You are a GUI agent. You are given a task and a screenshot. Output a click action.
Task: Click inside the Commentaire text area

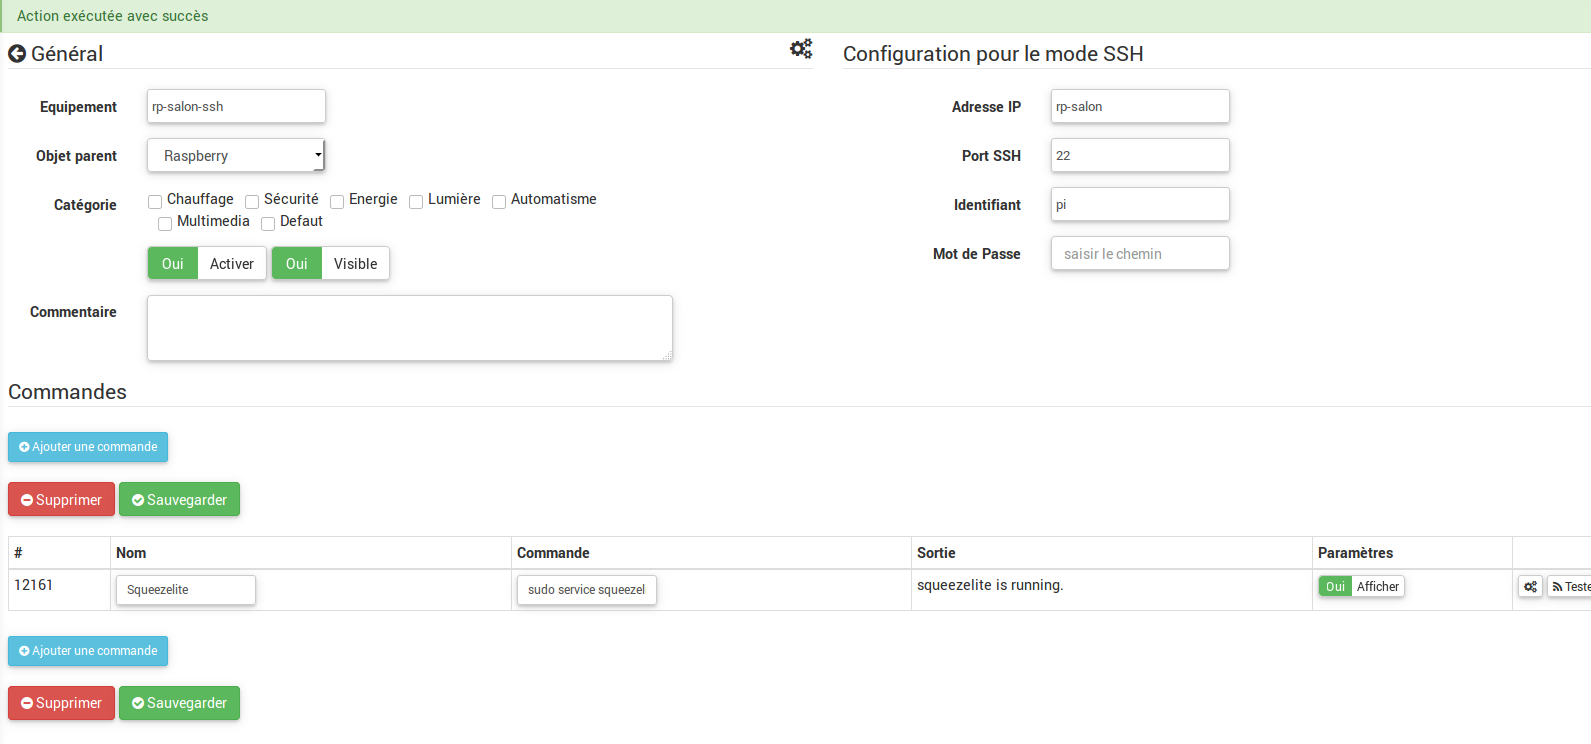(x=410, y=328)
